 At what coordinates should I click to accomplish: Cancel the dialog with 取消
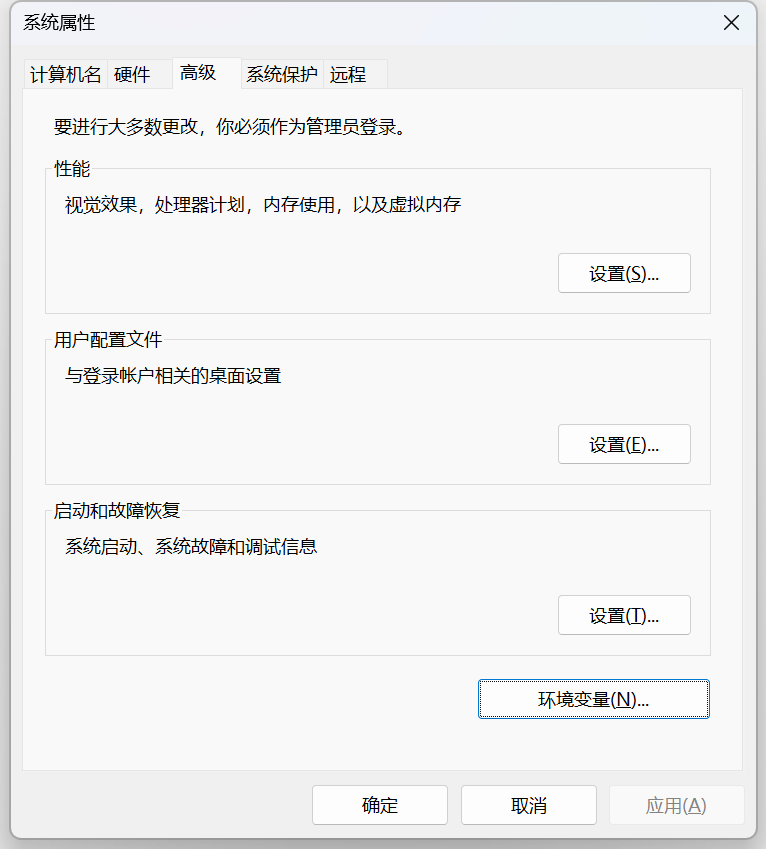pos(529,805)
